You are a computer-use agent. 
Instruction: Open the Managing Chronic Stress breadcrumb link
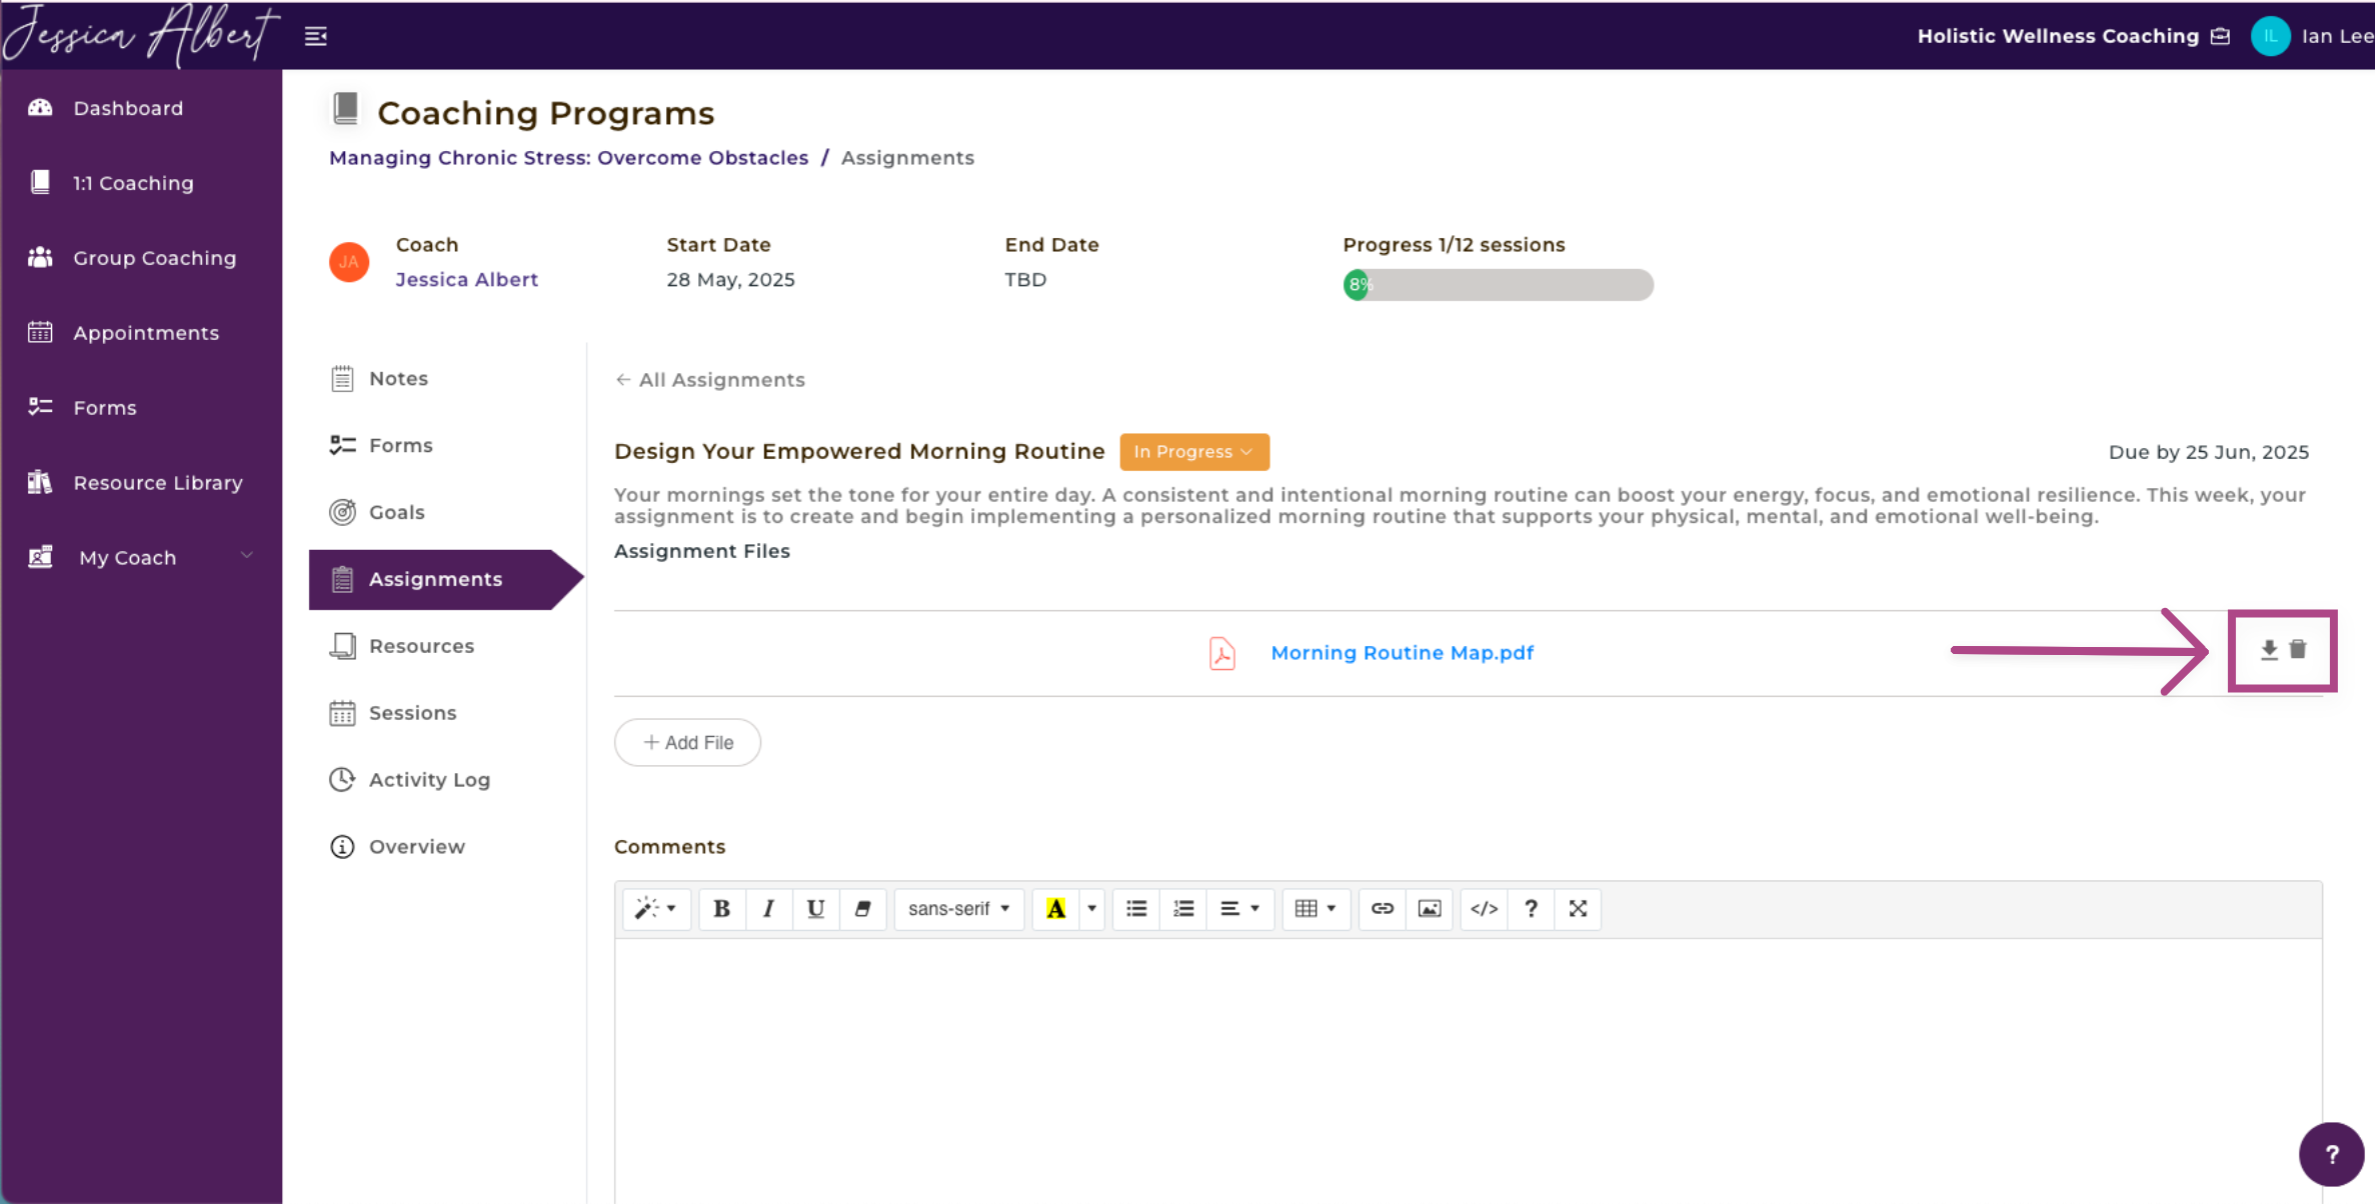tap(568, 158)
